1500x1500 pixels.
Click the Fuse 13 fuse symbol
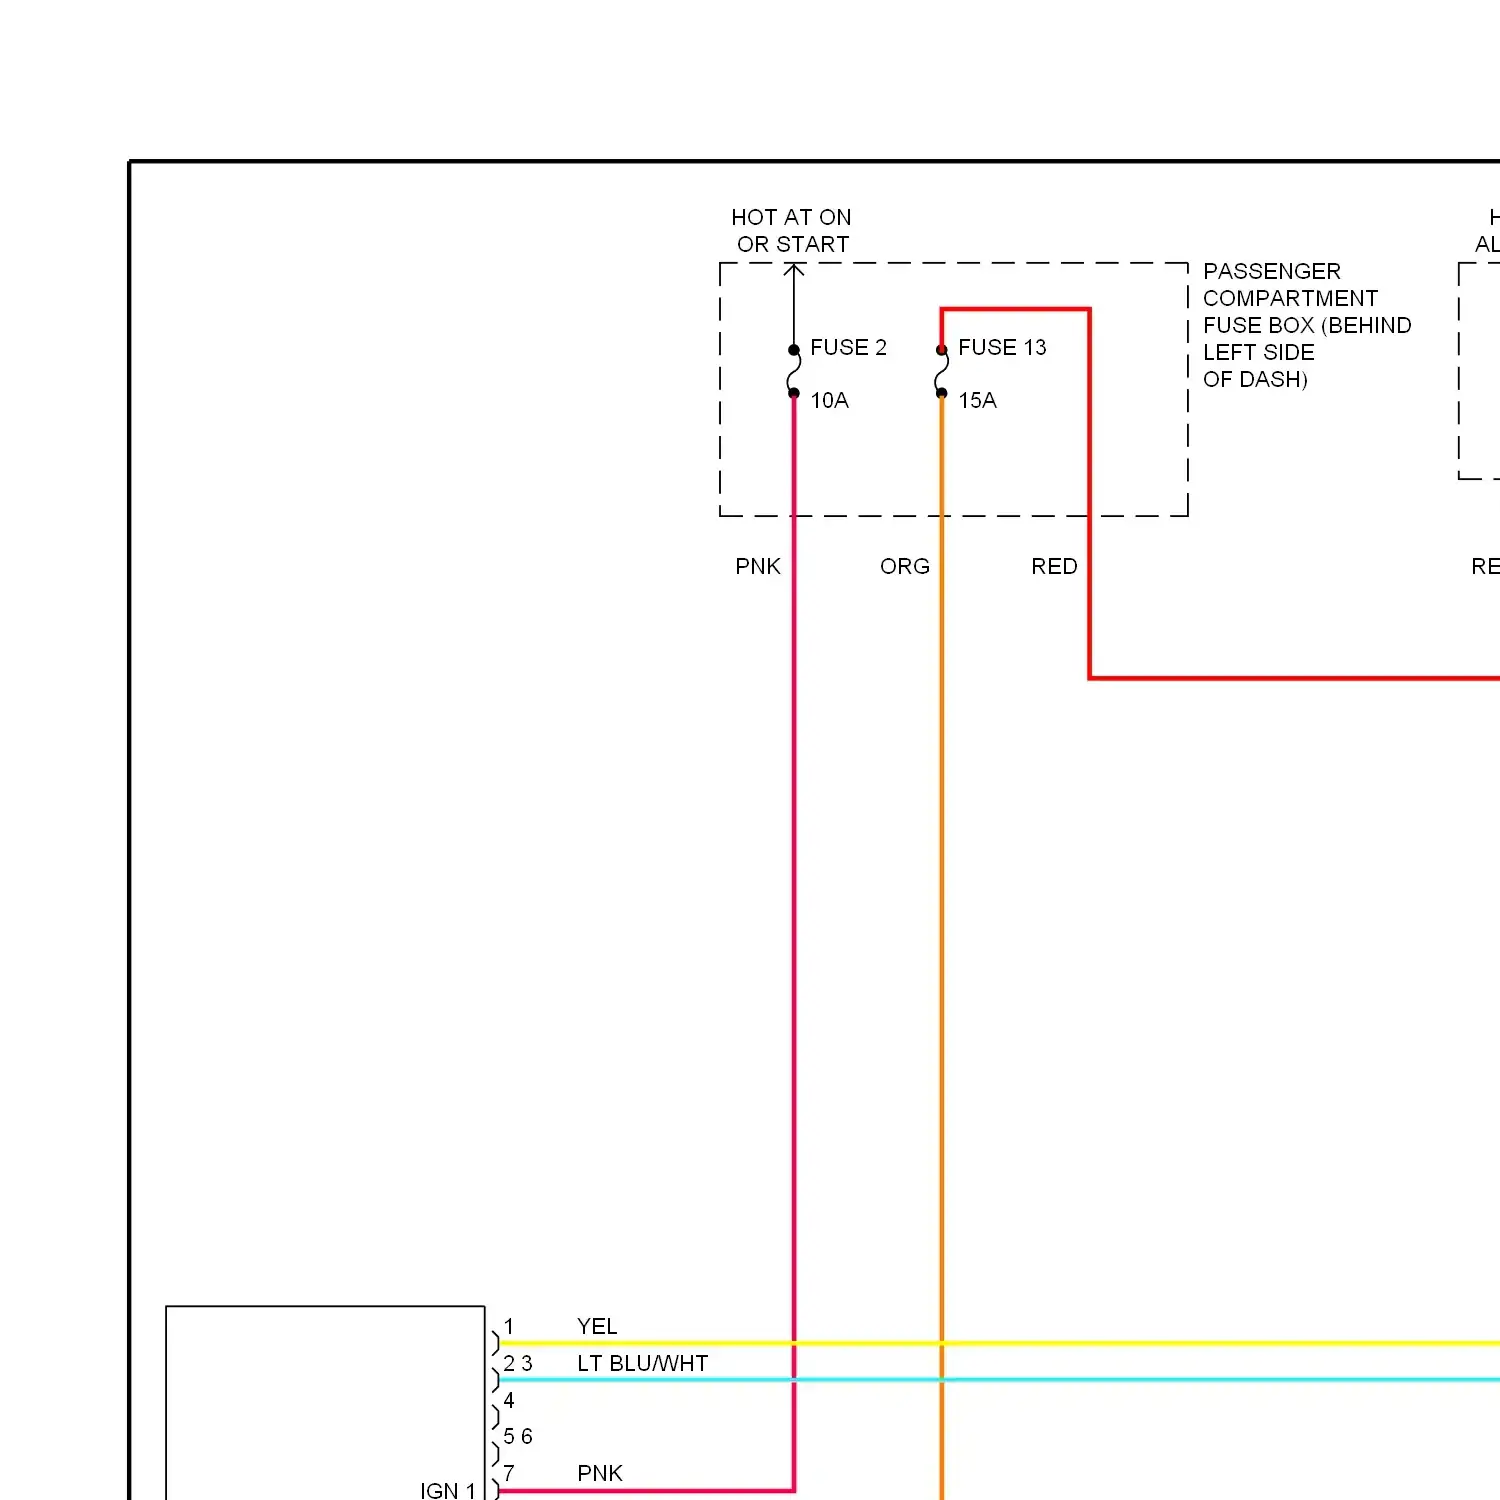point(941,372)
